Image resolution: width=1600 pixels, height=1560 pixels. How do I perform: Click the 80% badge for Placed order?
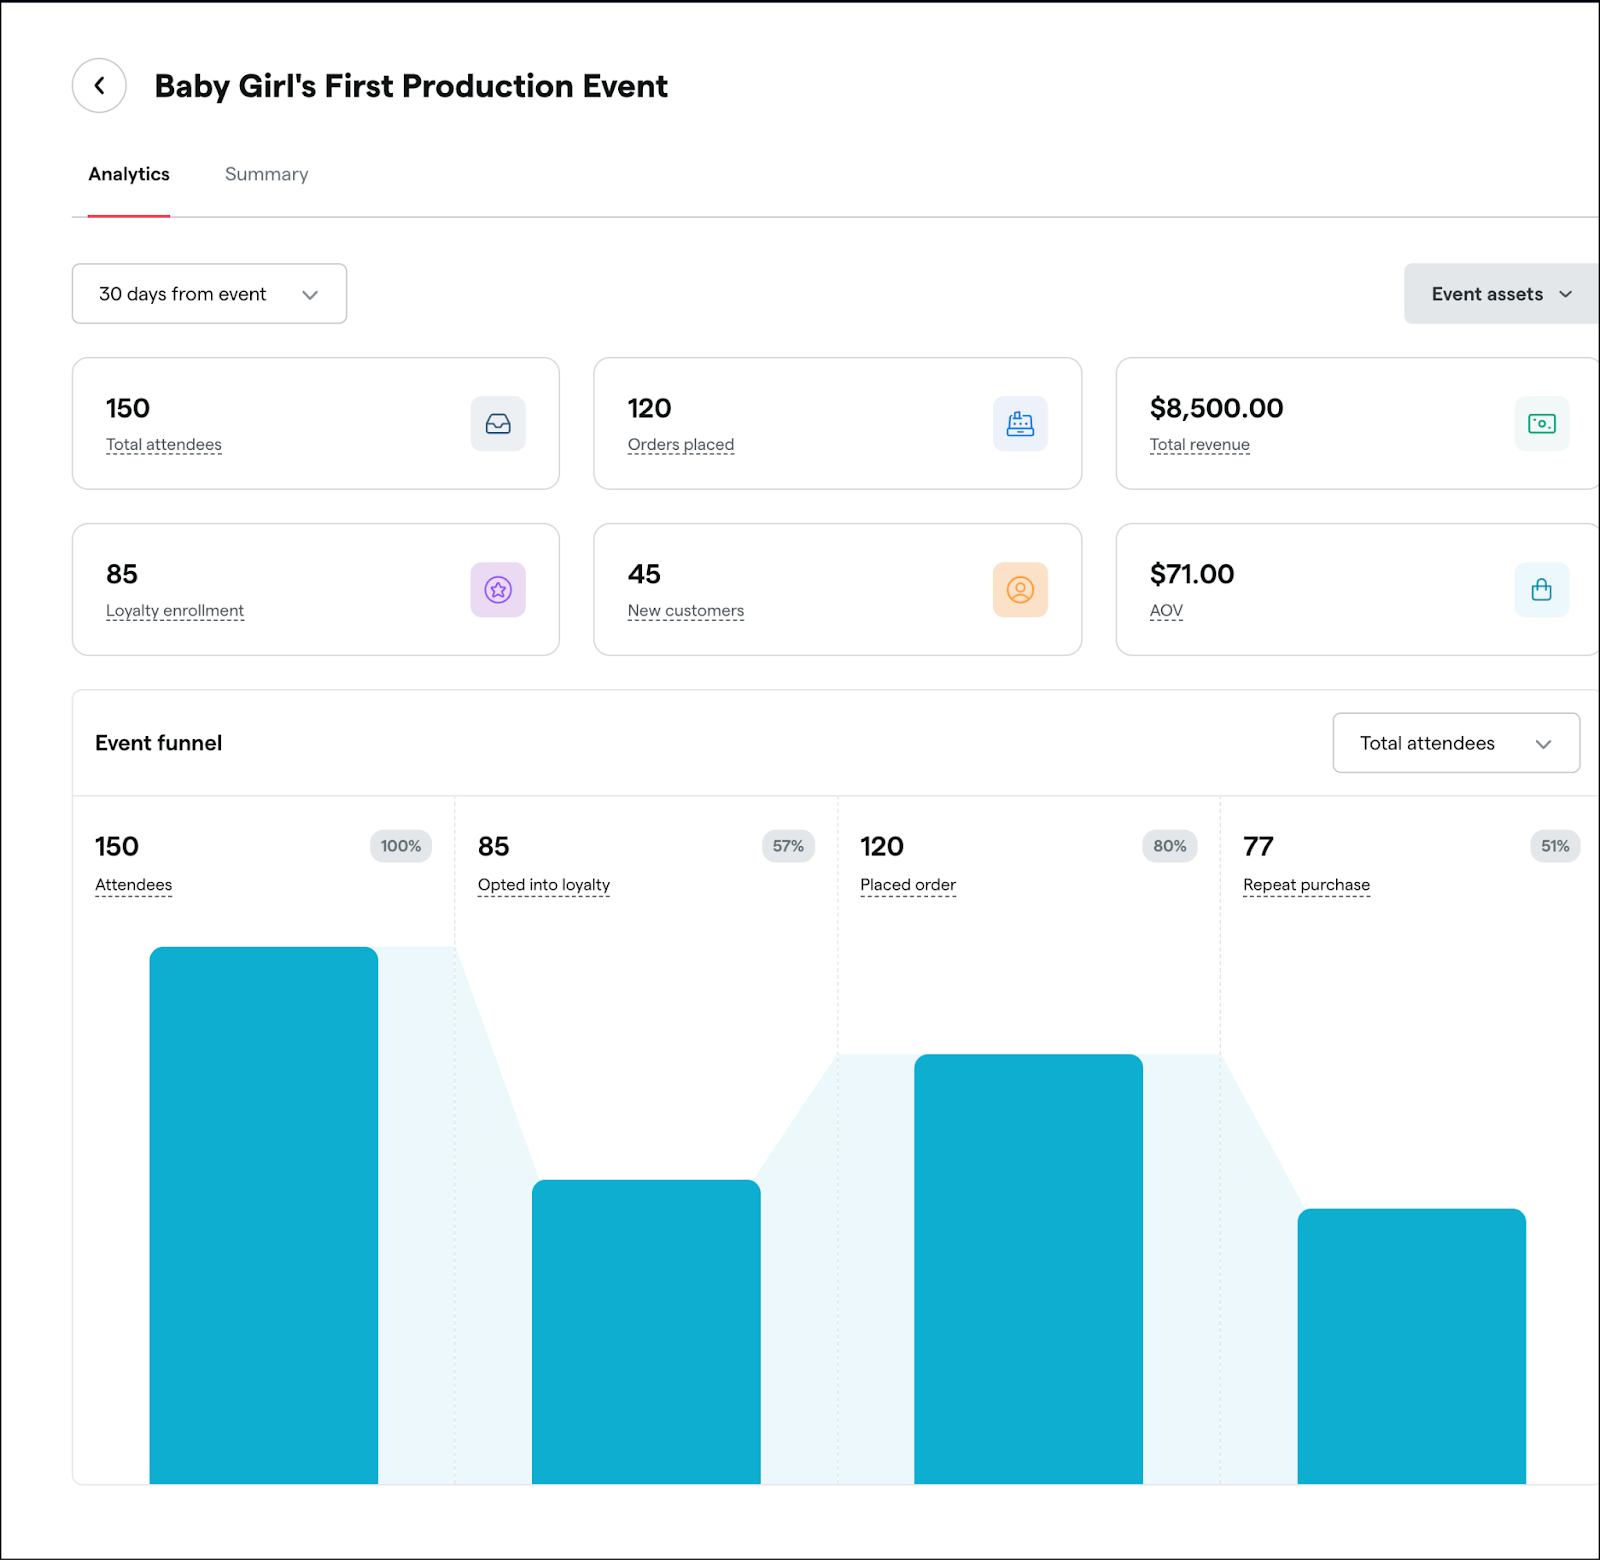click(1170, 846)
